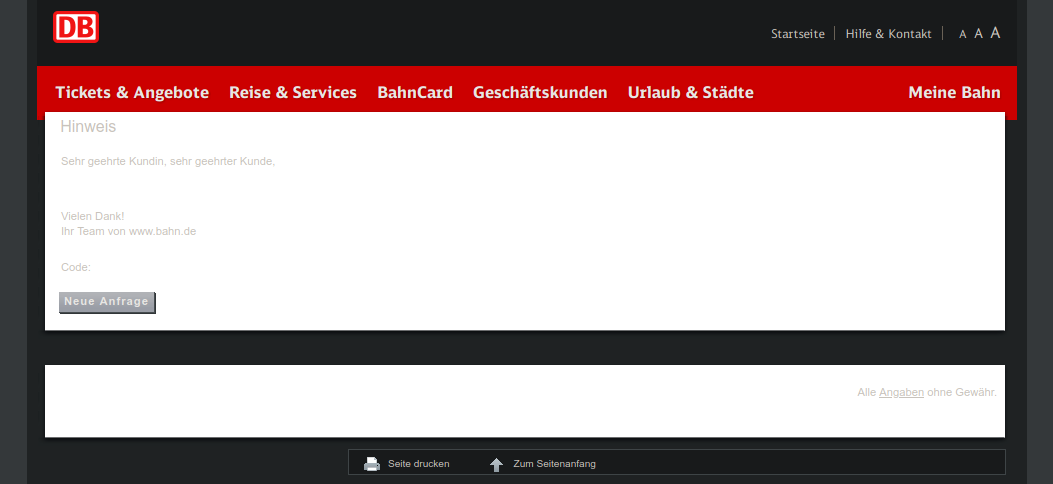Viewport: 1053px width, 484px height.
Task: Select smallest font size A
Action: click(x=962, y=34)
